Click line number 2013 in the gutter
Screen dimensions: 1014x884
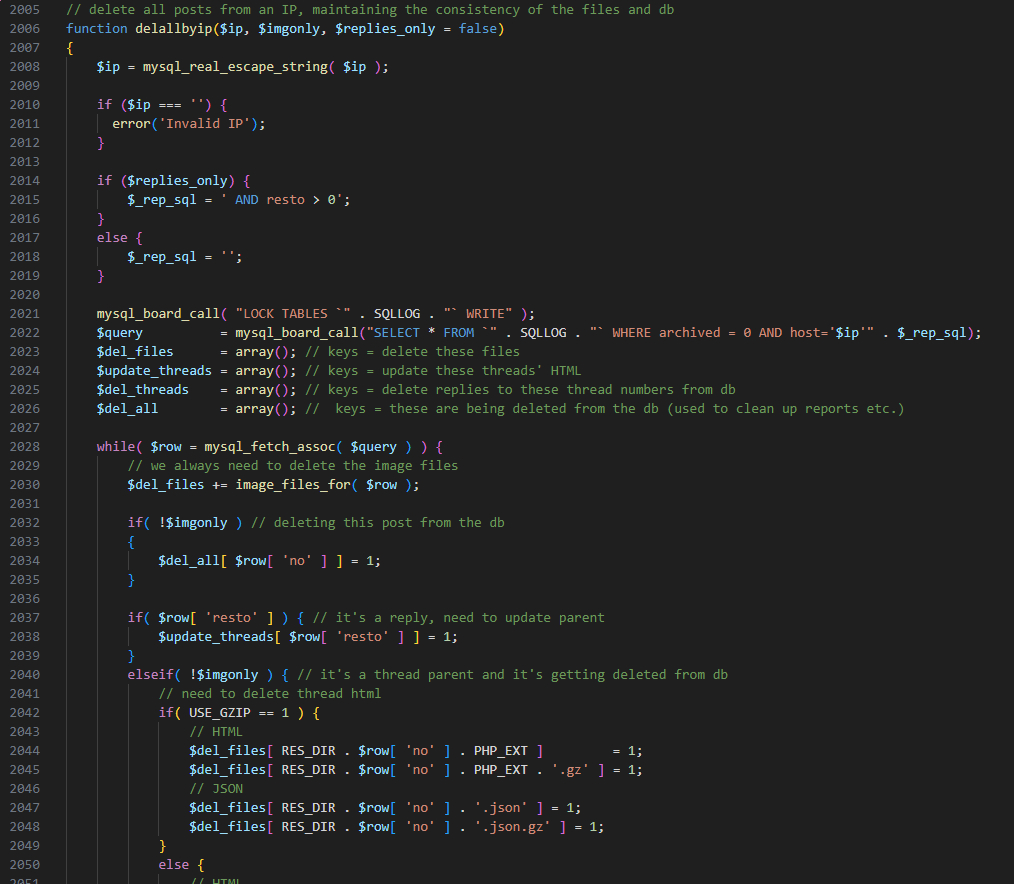25,162
